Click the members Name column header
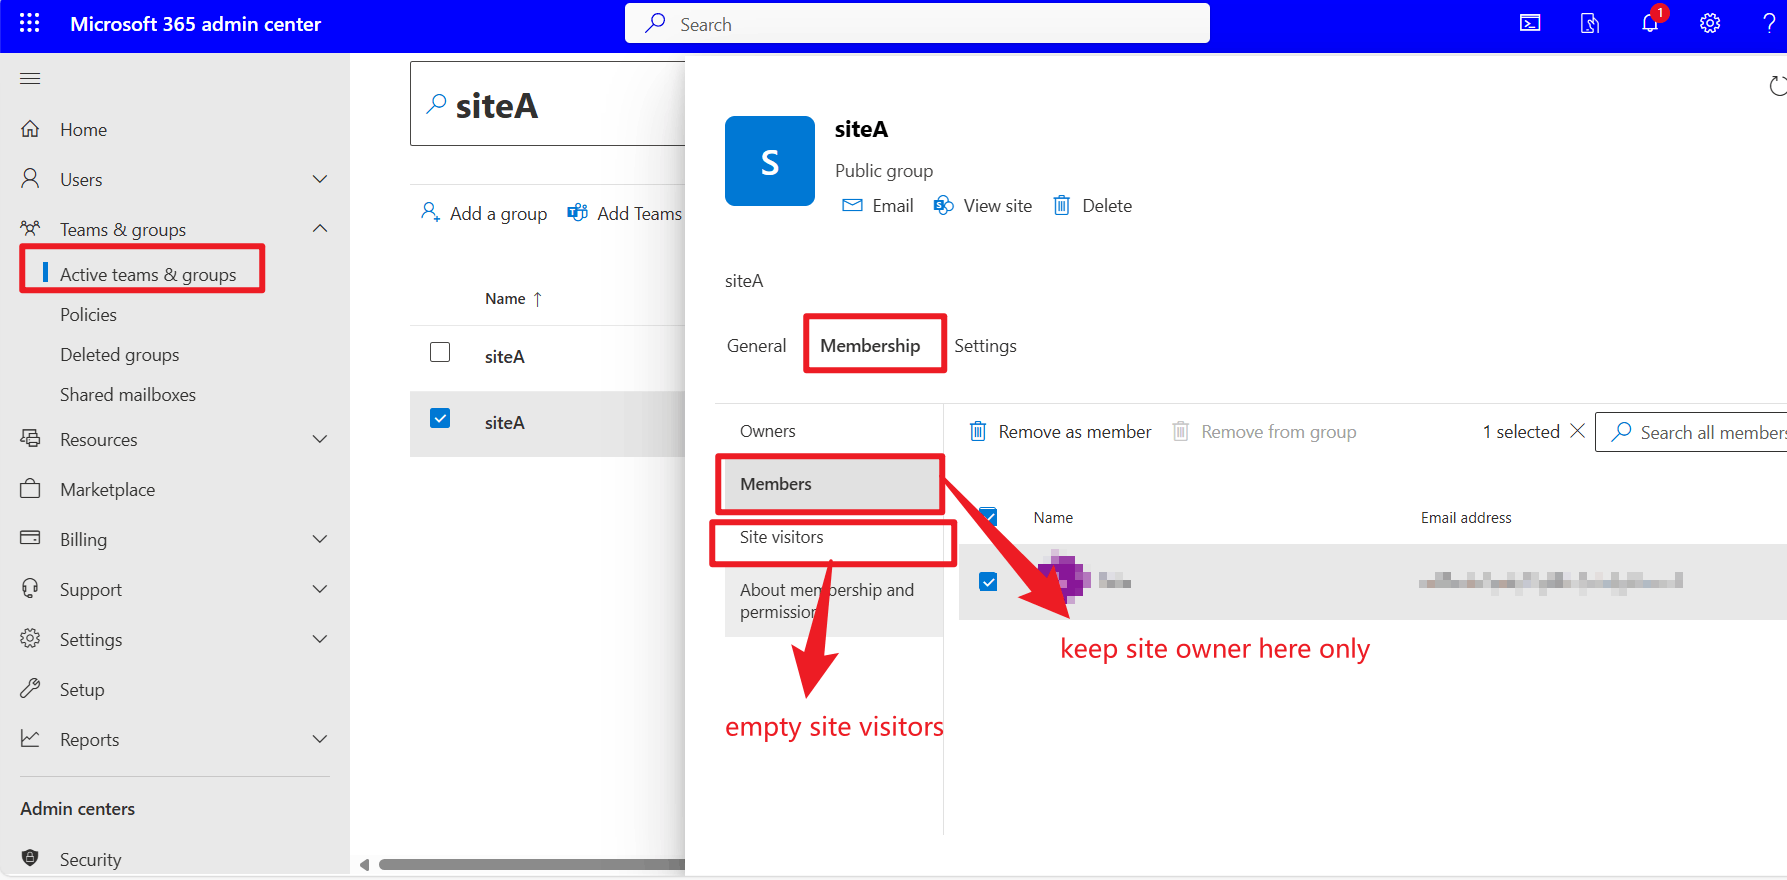The image size is (1787, 880). [1053, 517]
